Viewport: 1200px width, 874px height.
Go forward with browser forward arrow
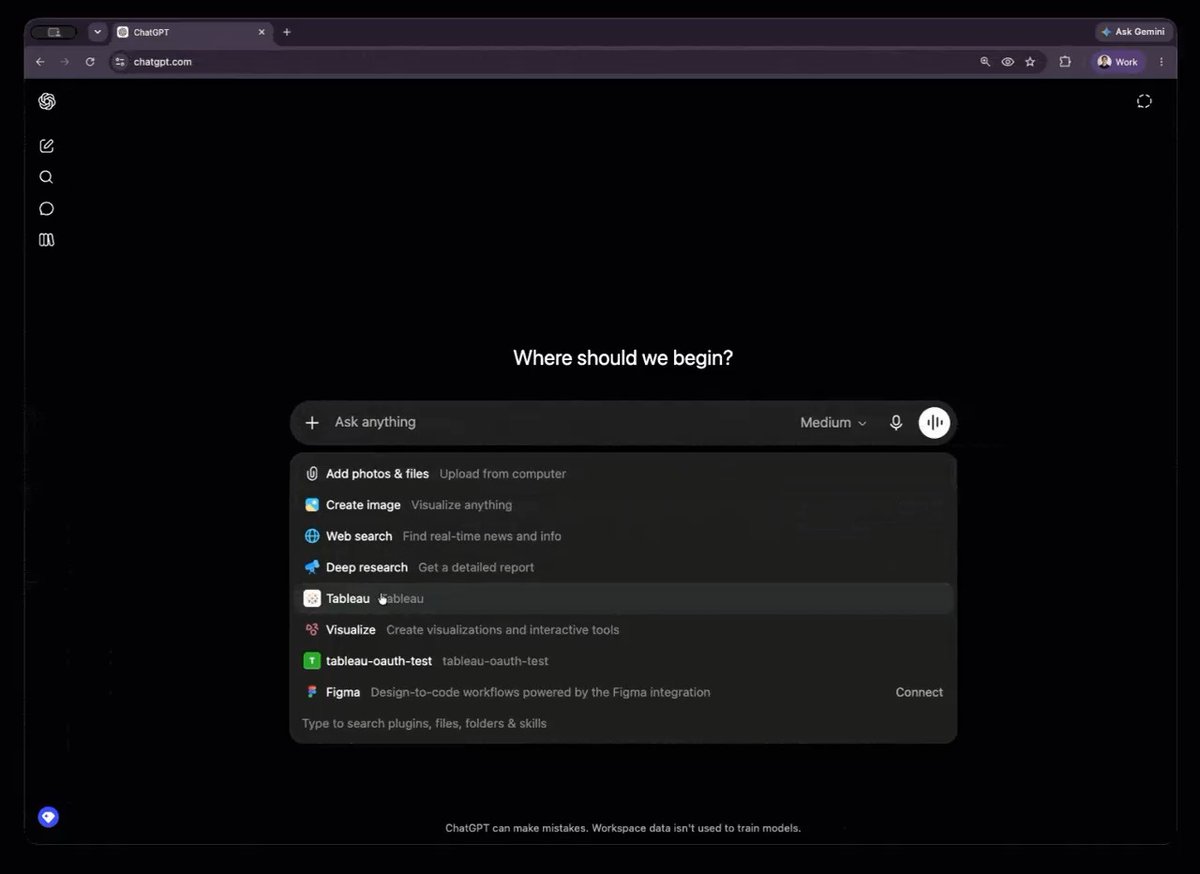pos(65,62)
